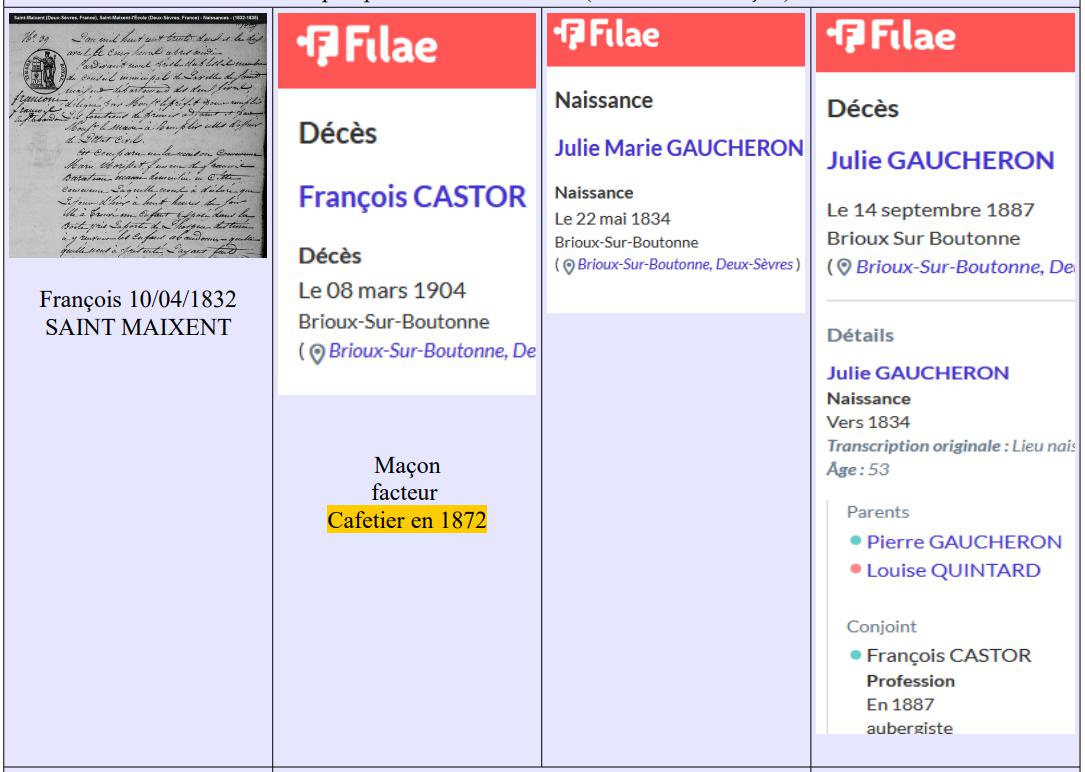
Task: Click the date Le 22 mai 1834
Action: pos(612,219)
